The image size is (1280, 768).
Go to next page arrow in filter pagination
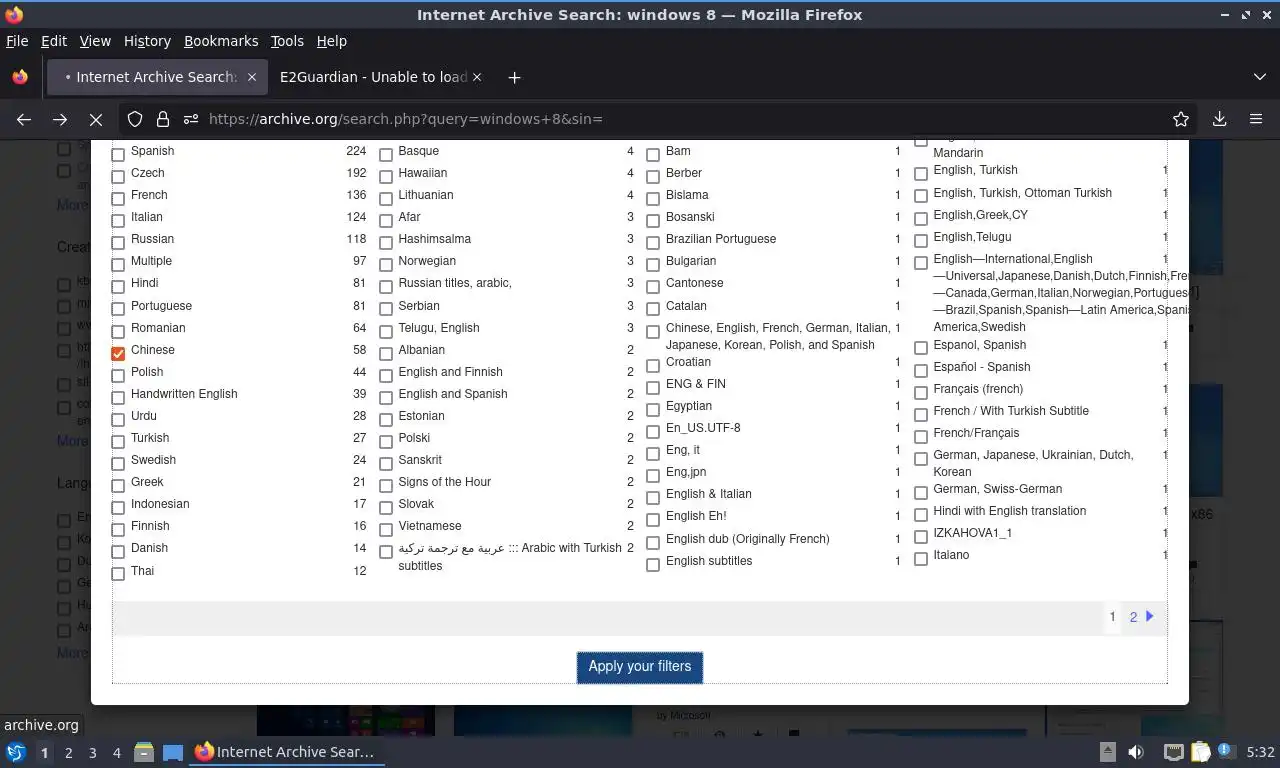point(1150,616)
